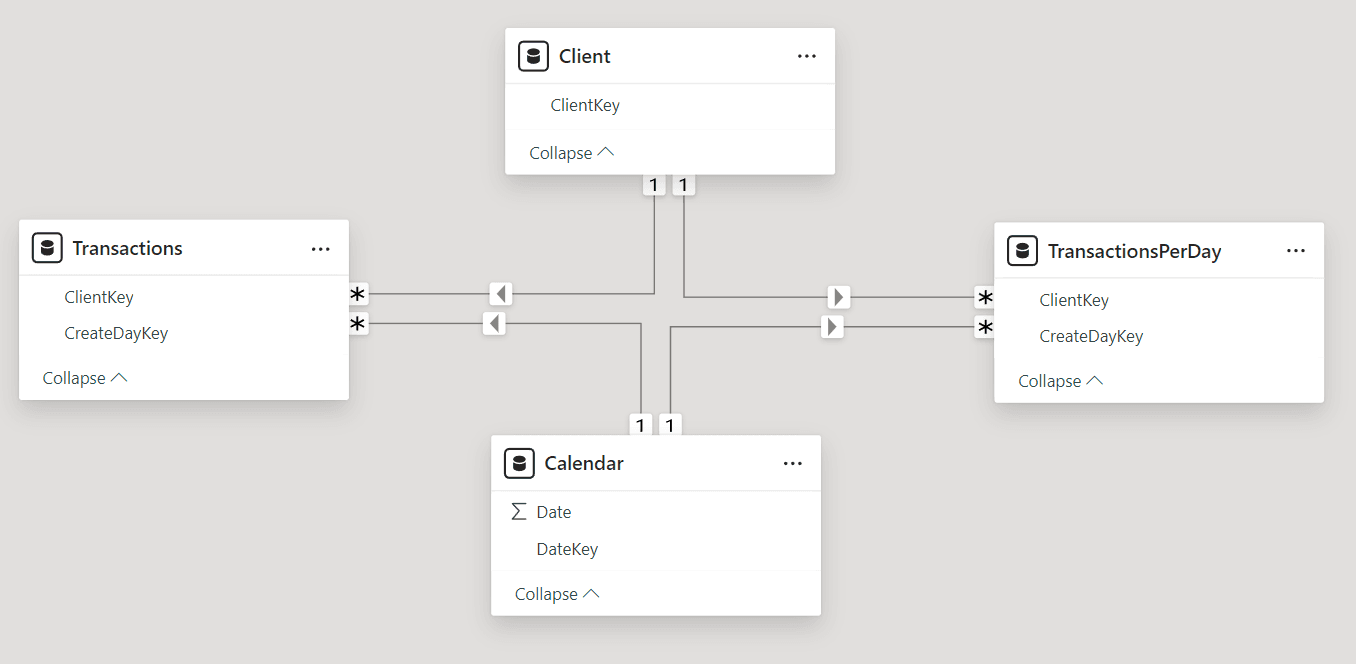Click filter direction arrow on Calendar-TransactionsPerDay relationship
Viewport: 1356px width, 664px height.
pos(832,327)
